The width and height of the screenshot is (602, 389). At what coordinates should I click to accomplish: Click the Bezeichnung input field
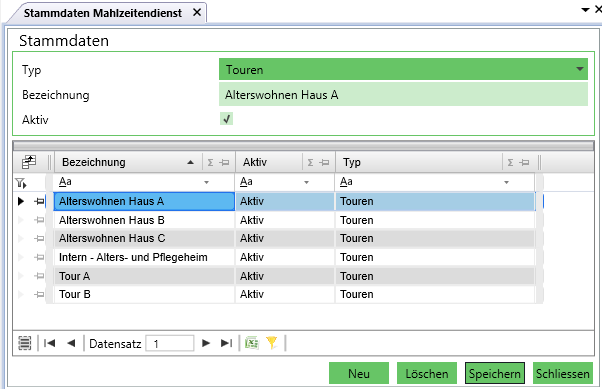click(403, 95)
